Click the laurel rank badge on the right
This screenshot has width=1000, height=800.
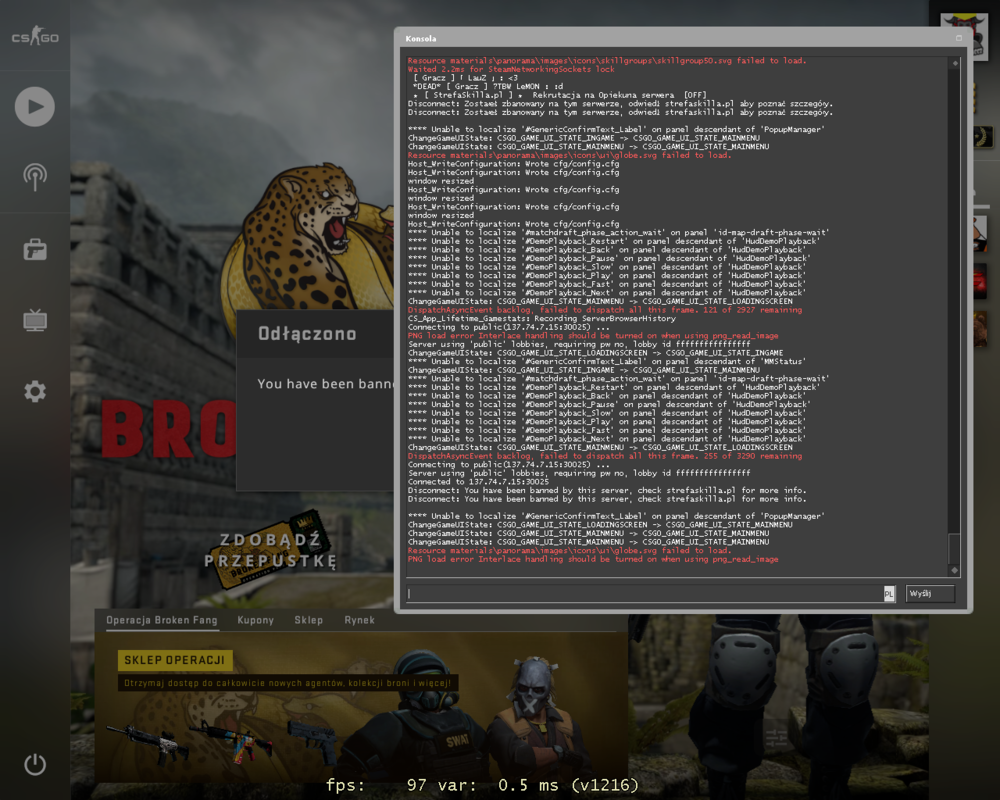[x=983, y=137]
